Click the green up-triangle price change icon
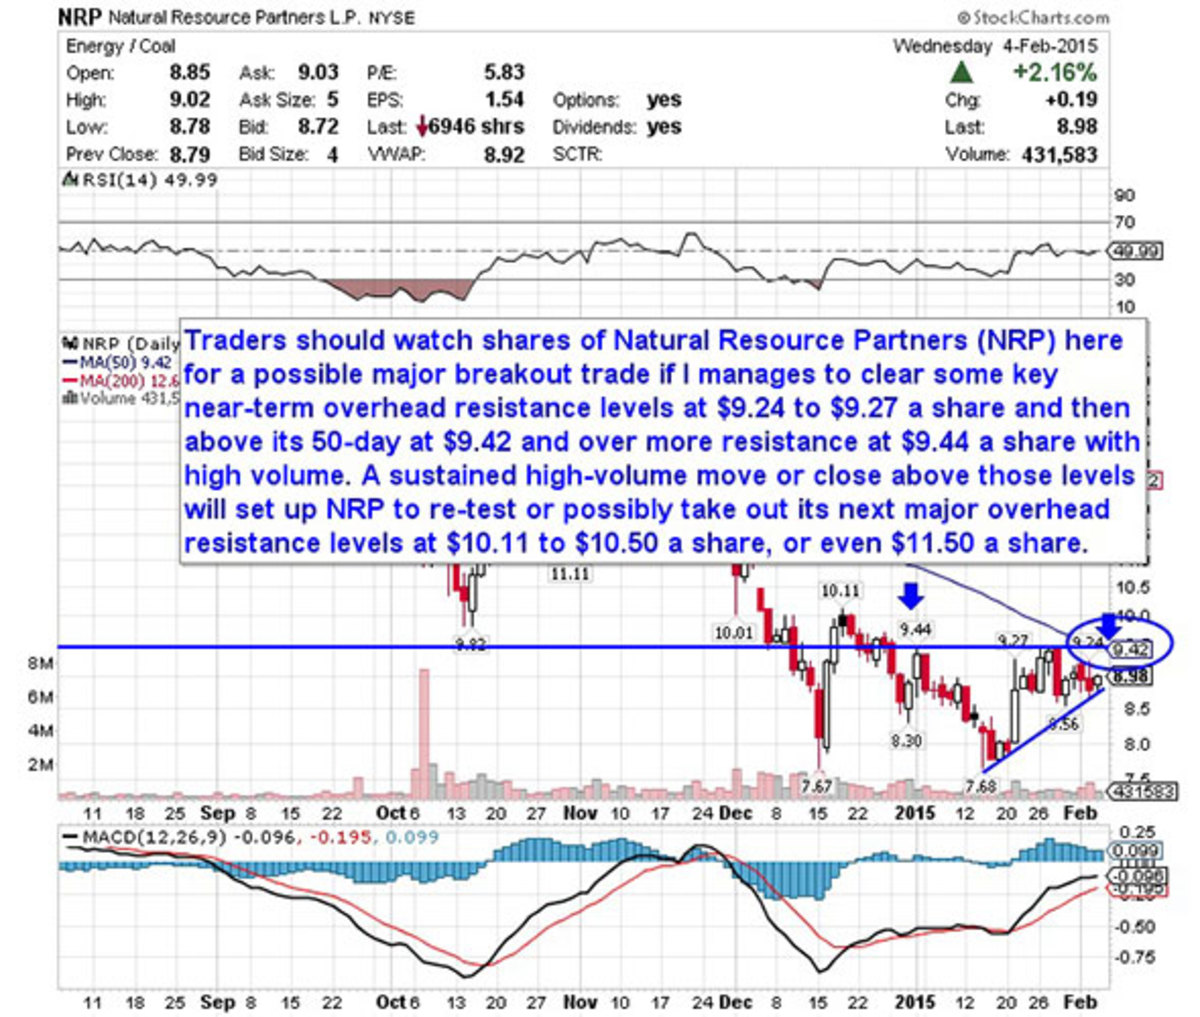Screen dimensions: 1200x1017 click(x=960, y=72)
